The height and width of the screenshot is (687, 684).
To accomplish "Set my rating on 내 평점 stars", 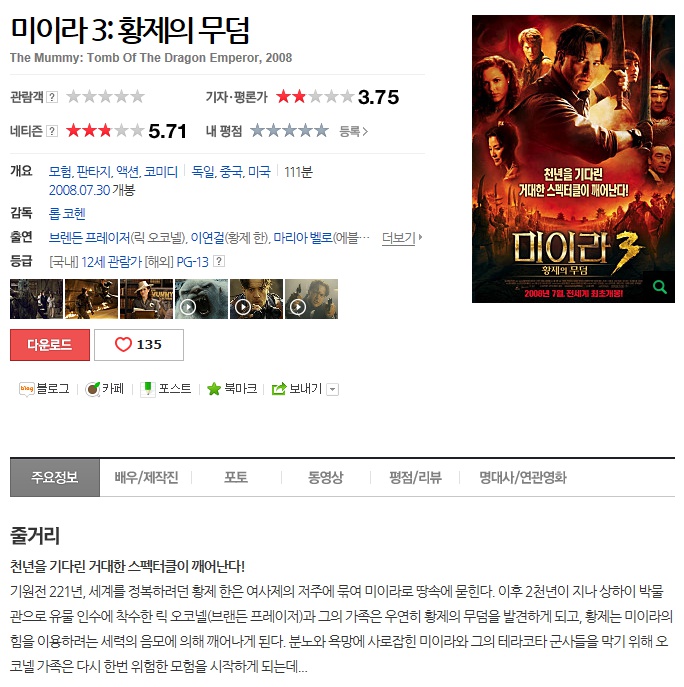I will 289,131.
